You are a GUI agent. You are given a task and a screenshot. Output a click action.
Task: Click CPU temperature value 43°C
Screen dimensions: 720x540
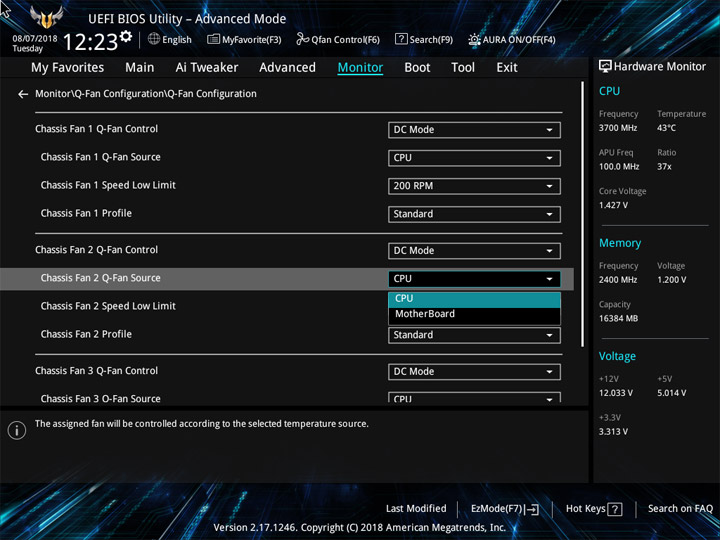pyautogui.click(x=666, y=128)
